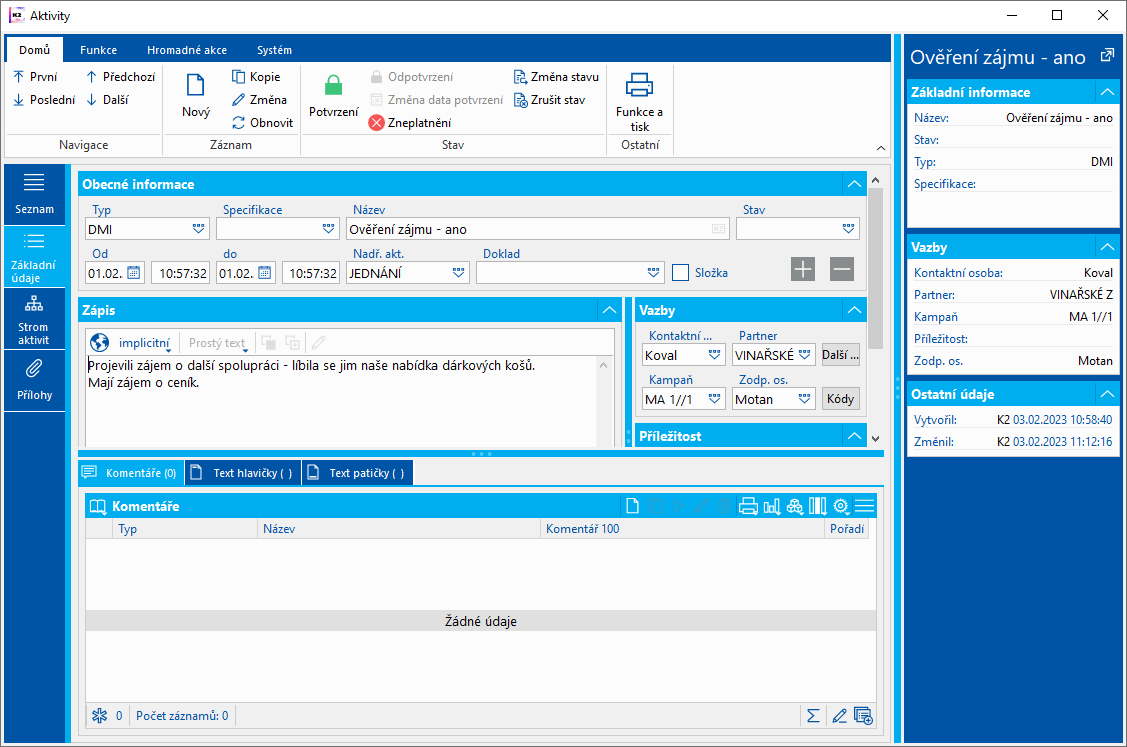This screenshot has width=1127, height=747.
Task: Click the plus button beside Složka
Action: click(x=803, y=270)
